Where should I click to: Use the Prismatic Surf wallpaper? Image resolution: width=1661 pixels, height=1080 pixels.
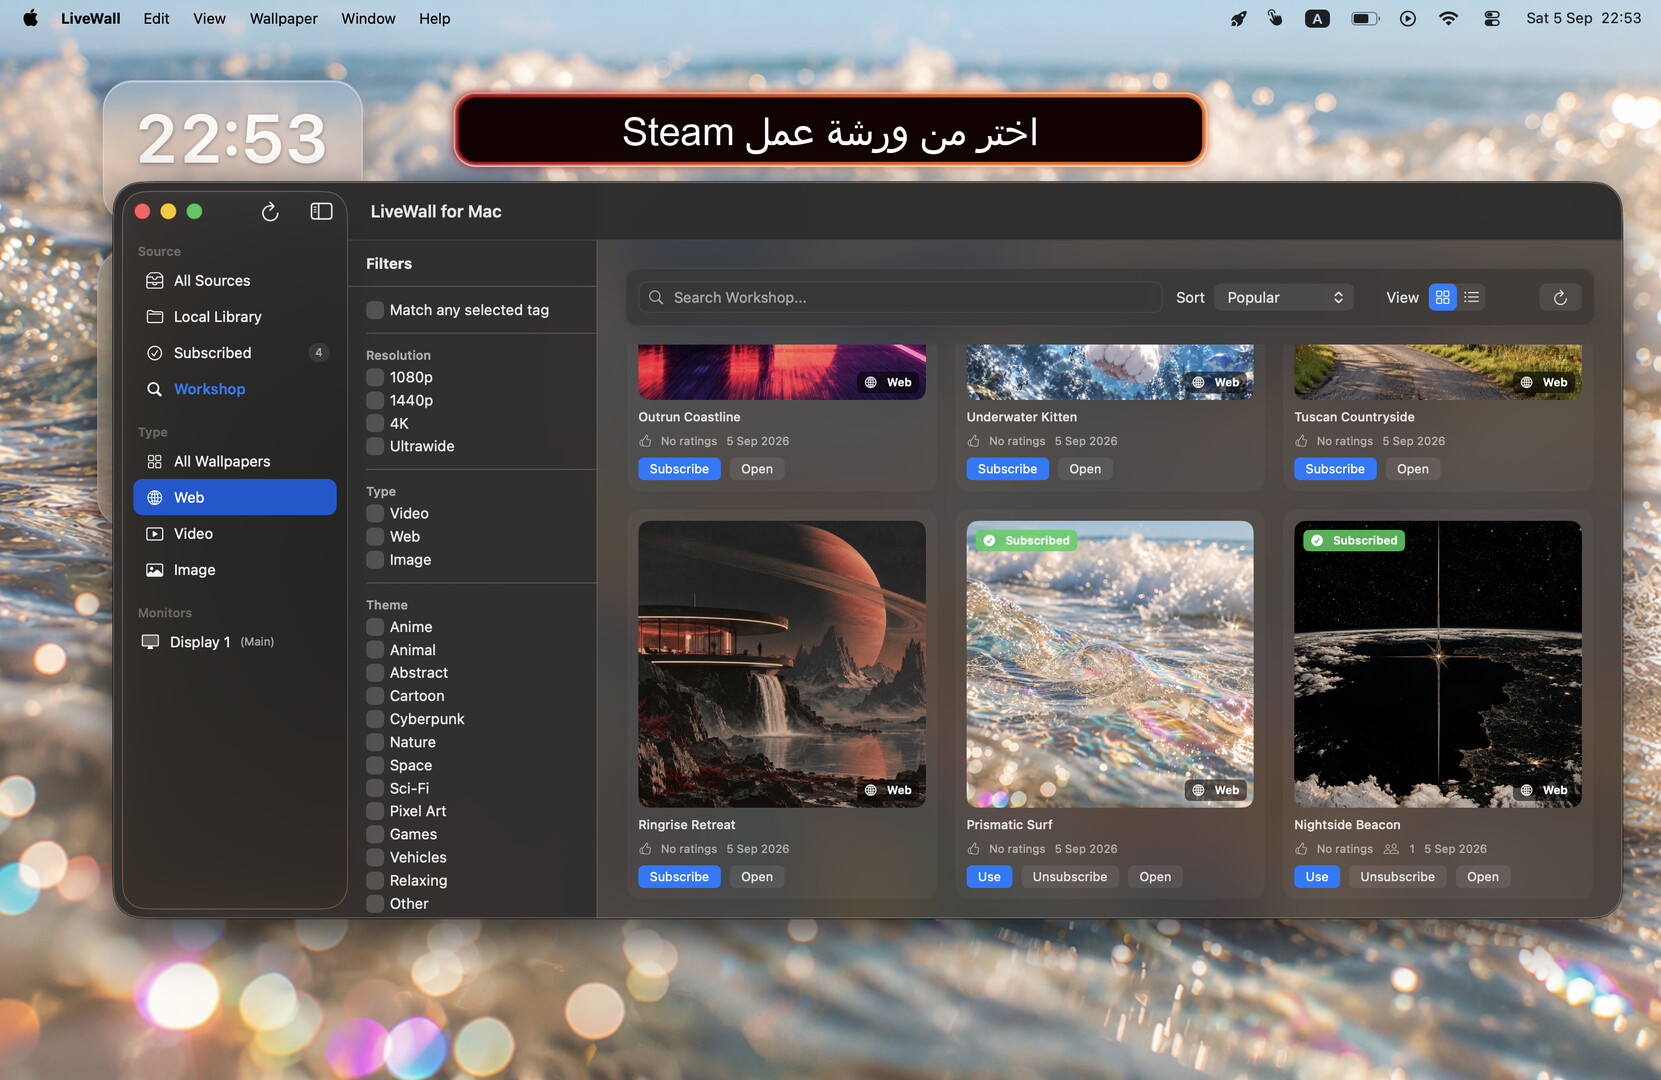(989, 877)
